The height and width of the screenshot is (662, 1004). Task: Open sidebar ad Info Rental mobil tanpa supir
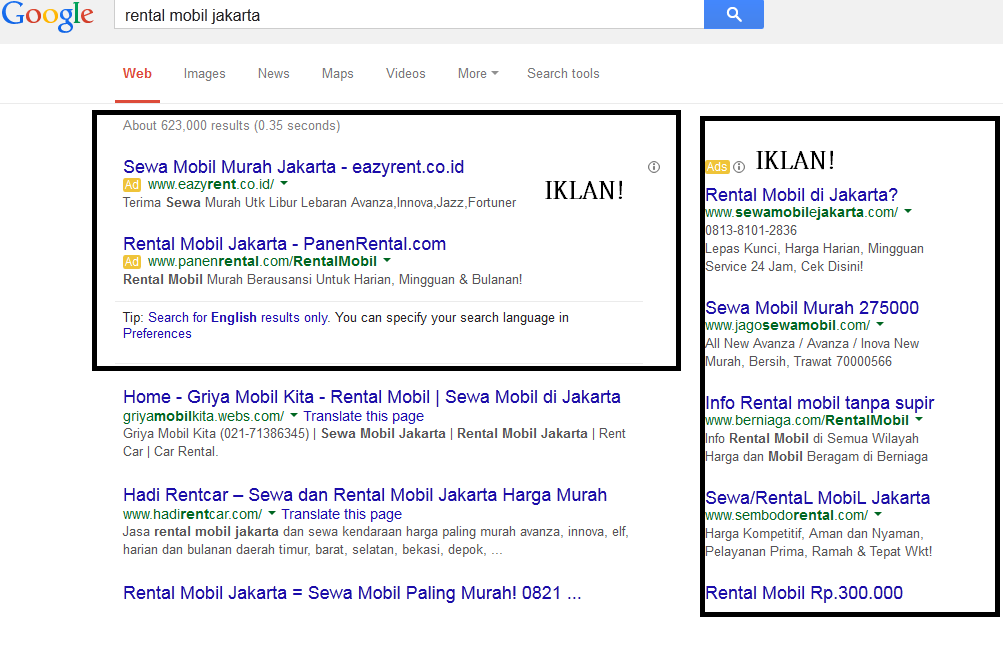tap(820, 403)
